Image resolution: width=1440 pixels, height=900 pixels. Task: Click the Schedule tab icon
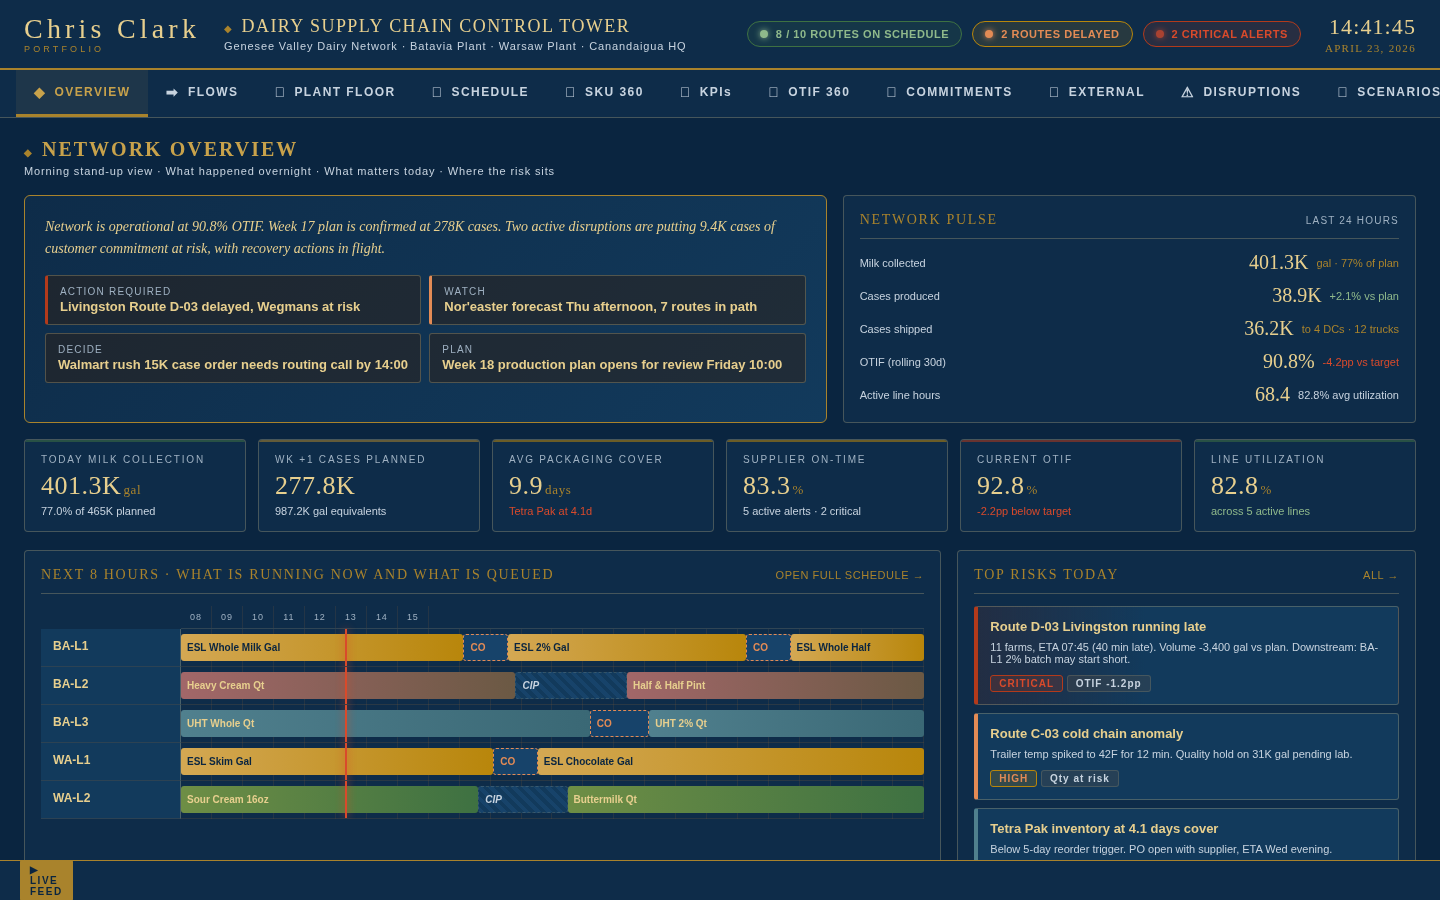point(437,92)
